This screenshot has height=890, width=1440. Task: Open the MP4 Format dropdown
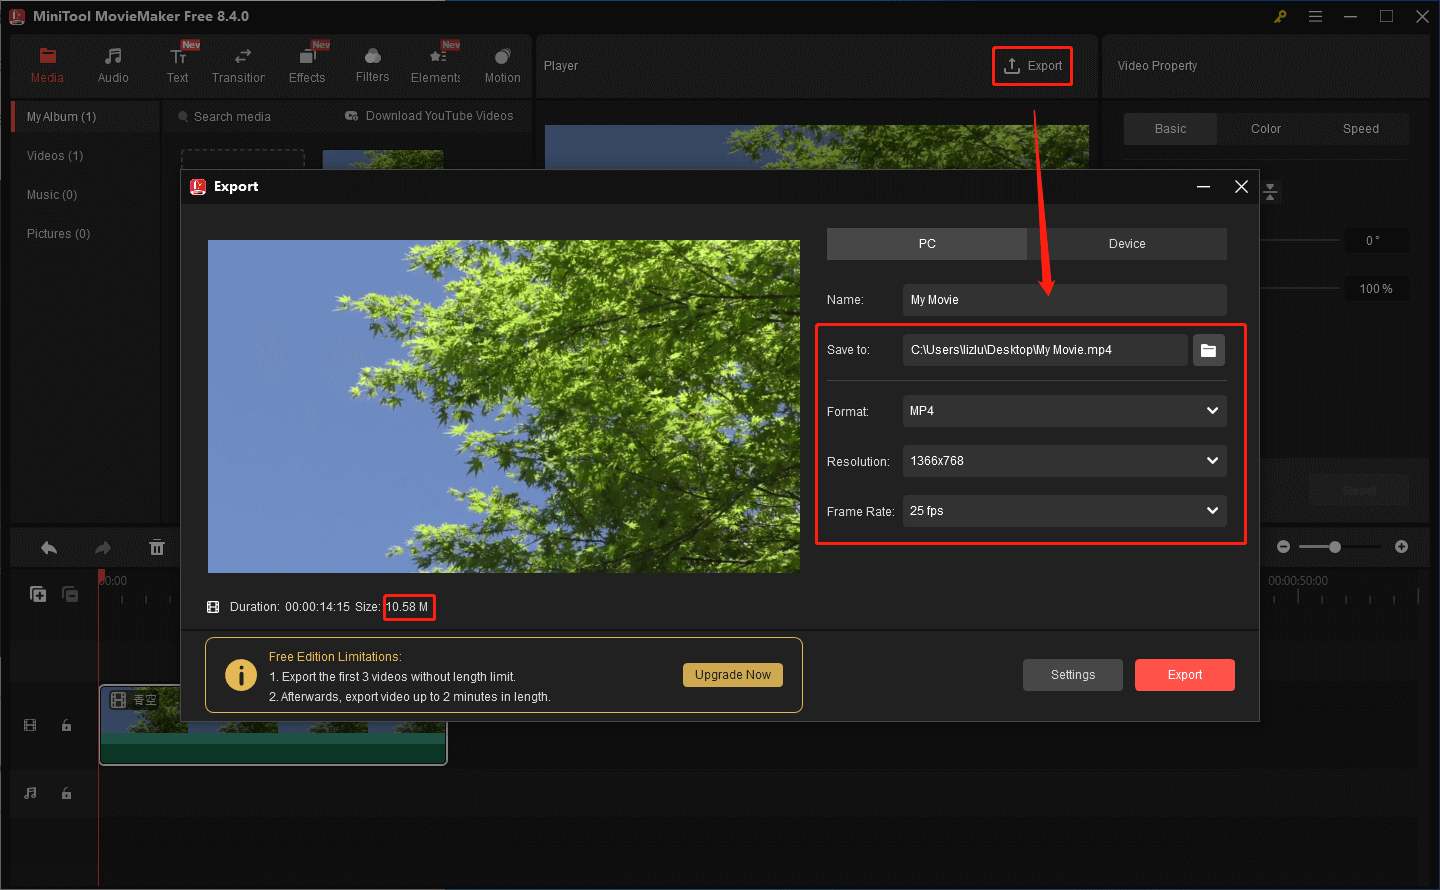1063,411
